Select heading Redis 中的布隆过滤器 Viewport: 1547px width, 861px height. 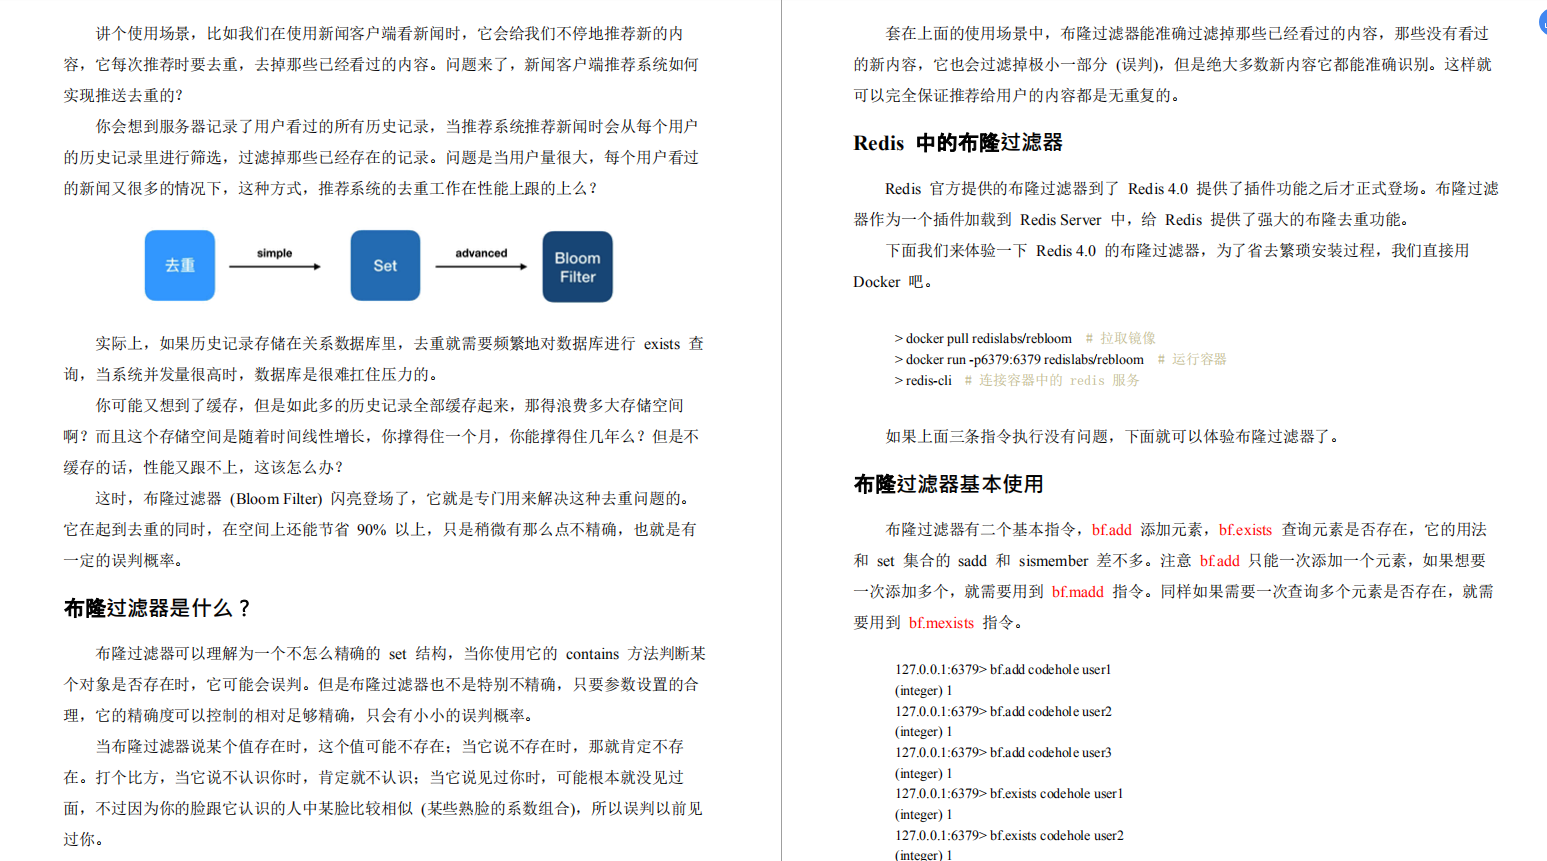point(958,143)
